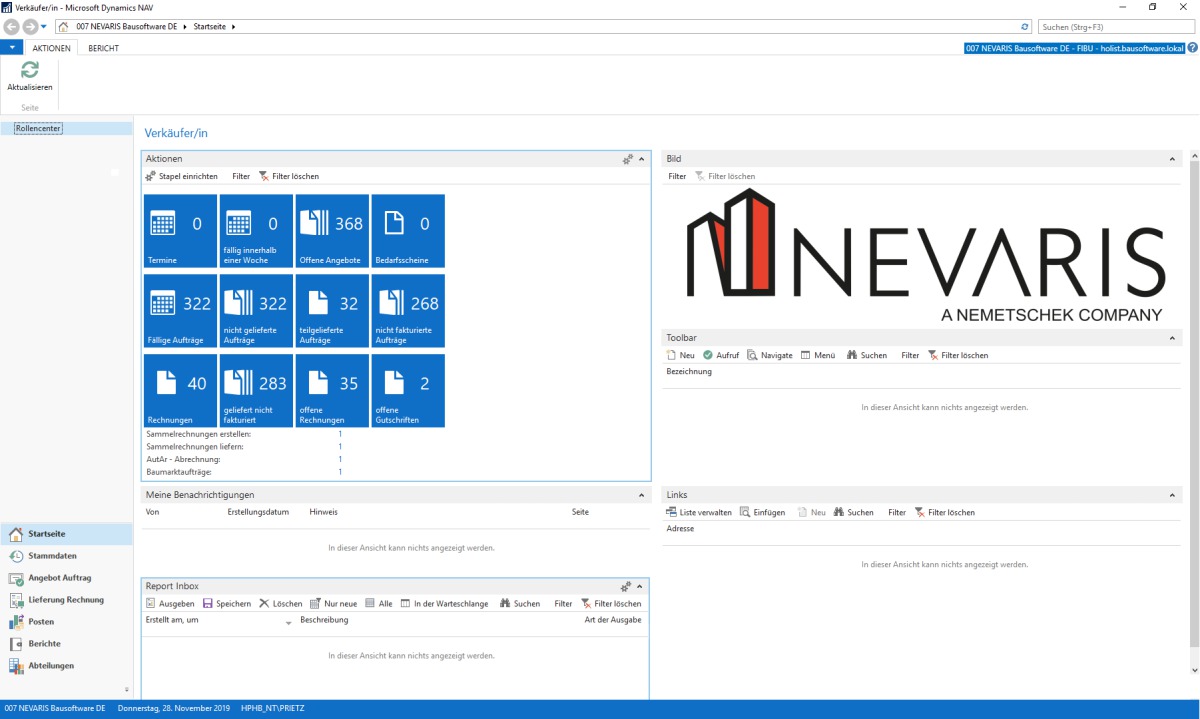The width and height of the screenshot is (1200, 719).
Task: Open the Fällige Aufträge tile
Action: tap(180, 310)
